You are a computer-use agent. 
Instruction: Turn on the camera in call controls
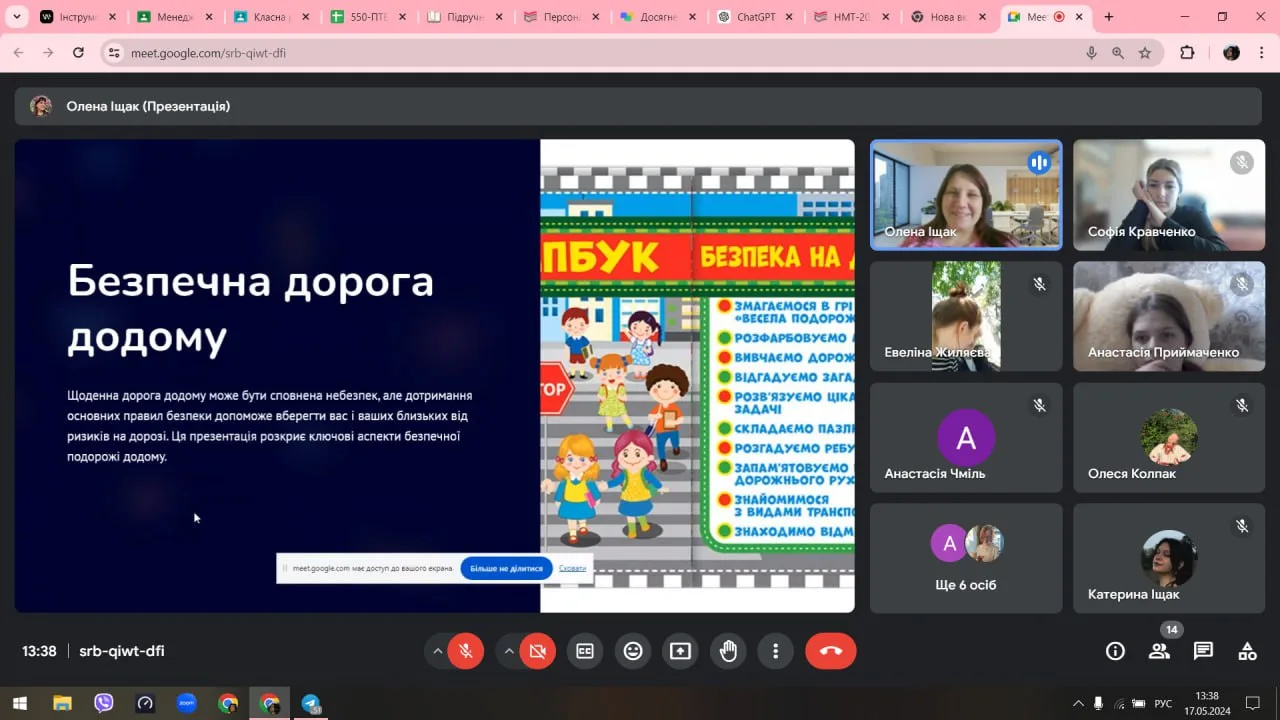(537, 651)
